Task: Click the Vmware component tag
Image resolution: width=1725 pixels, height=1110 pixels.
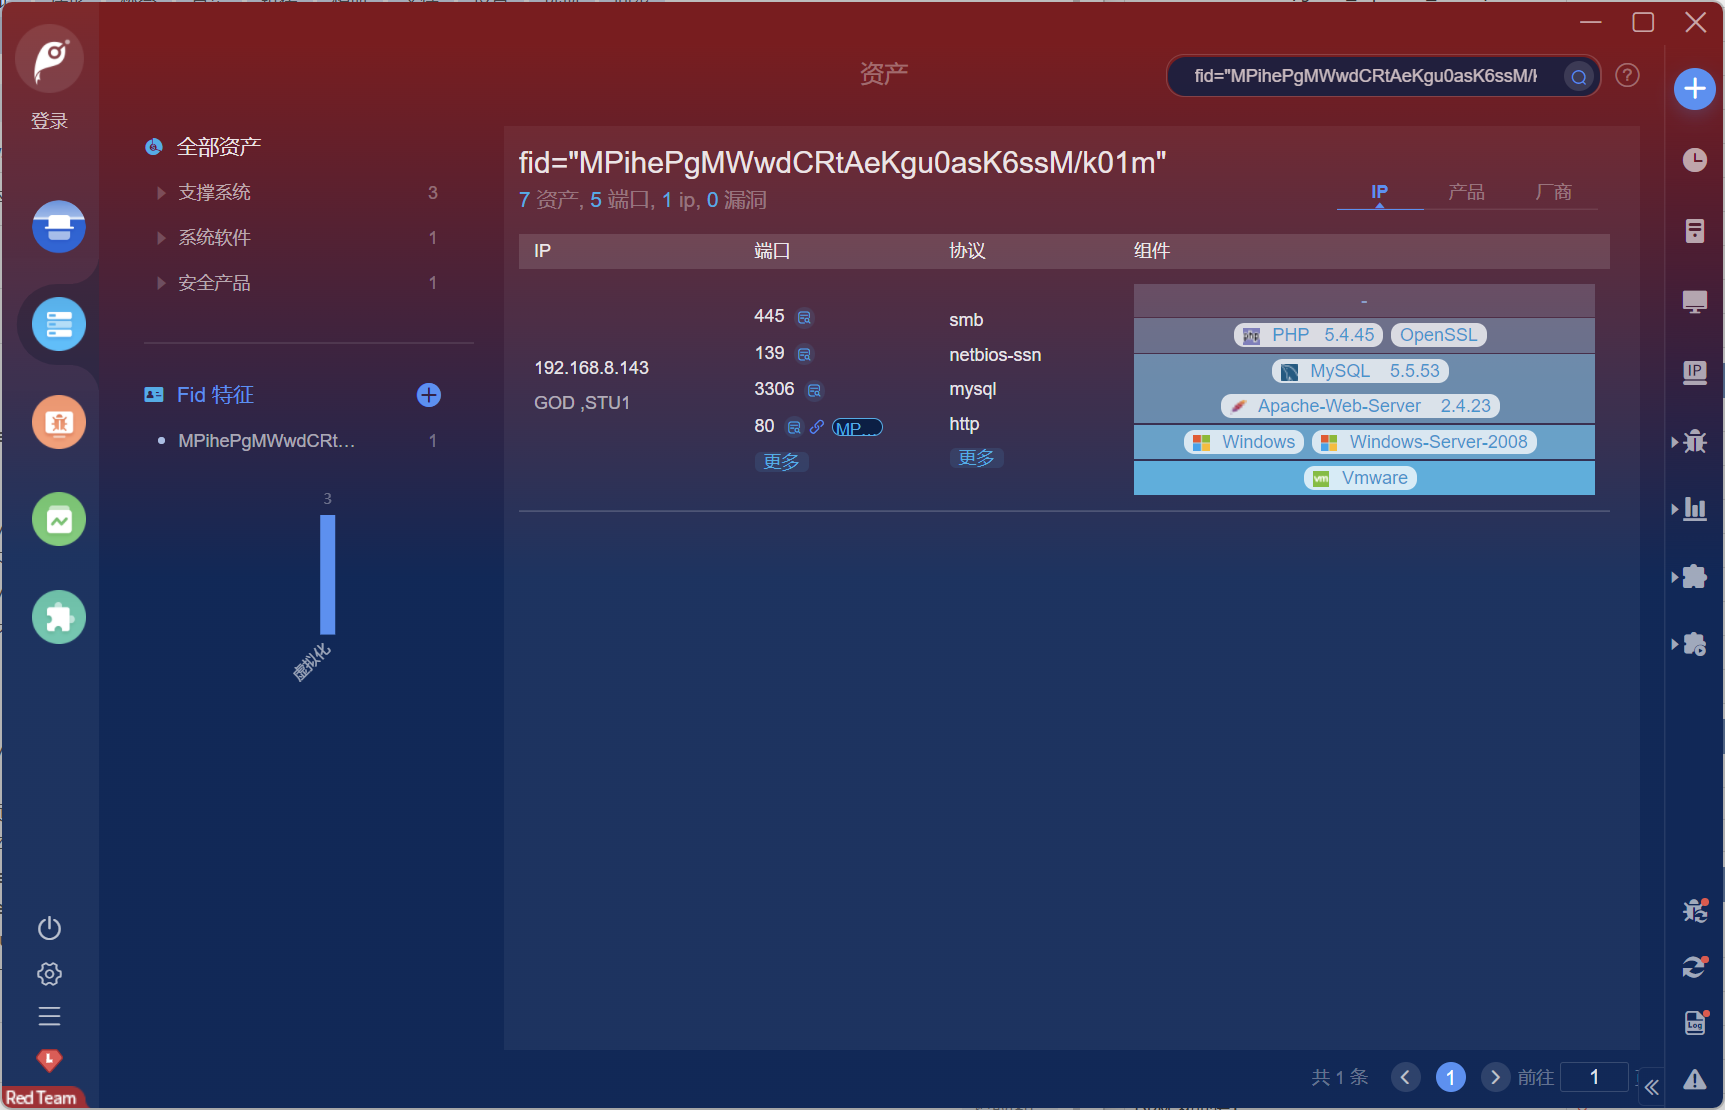Action: tap(1360, 478)
